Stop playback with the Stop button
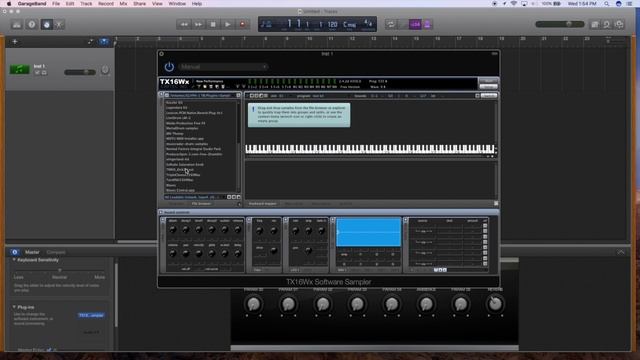This screenshot has height=360, width=640. (x=213, y=24)
